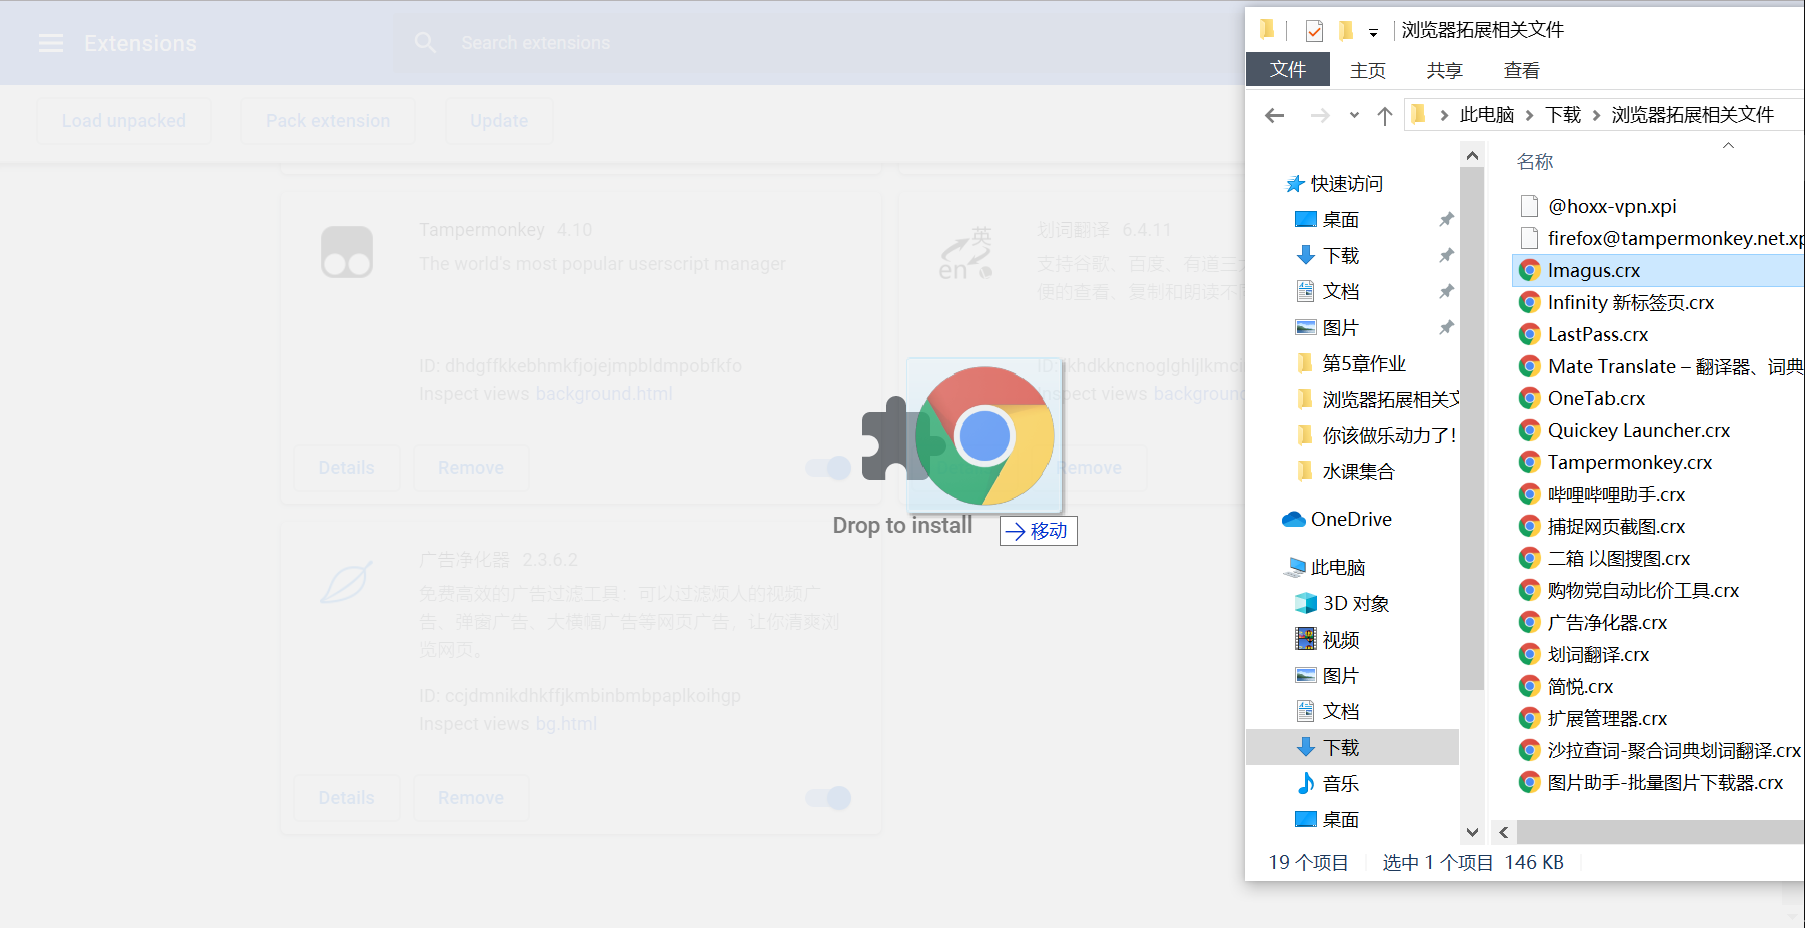Open bg.html inspect view link
This screenshot has width=1805, height=928.
(566, 724)
